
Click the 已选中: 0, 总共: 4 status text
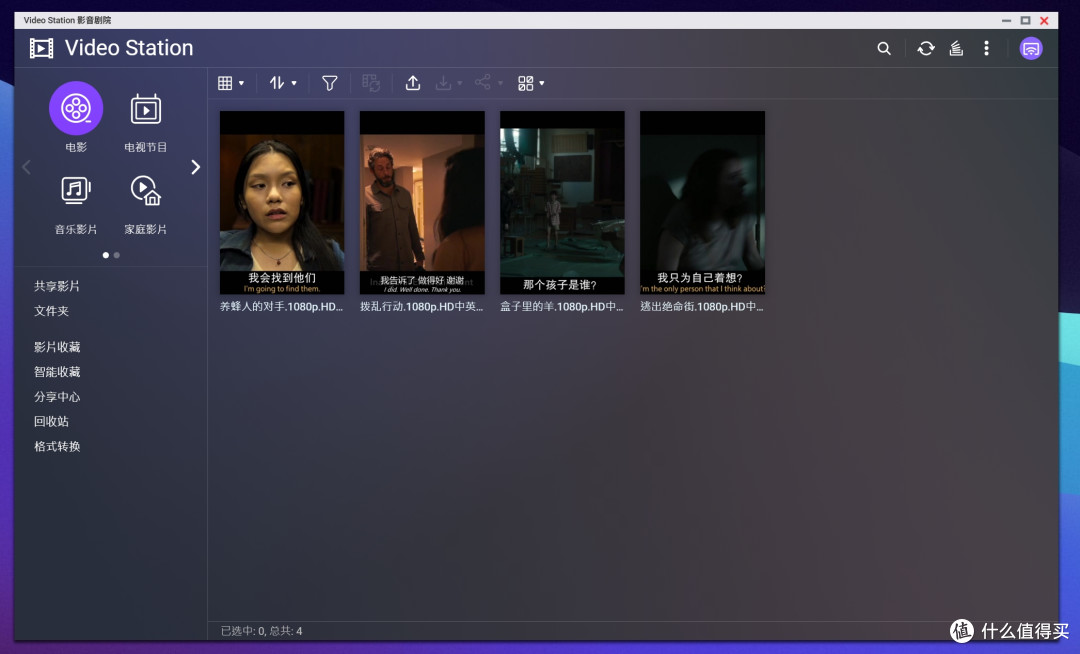click(261, 631)
